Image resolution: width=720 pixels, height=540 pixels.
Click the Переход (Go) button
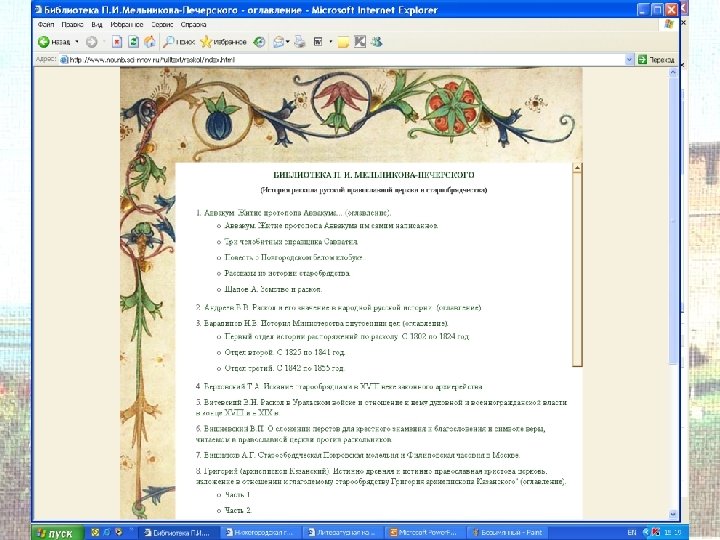(656, 60)
